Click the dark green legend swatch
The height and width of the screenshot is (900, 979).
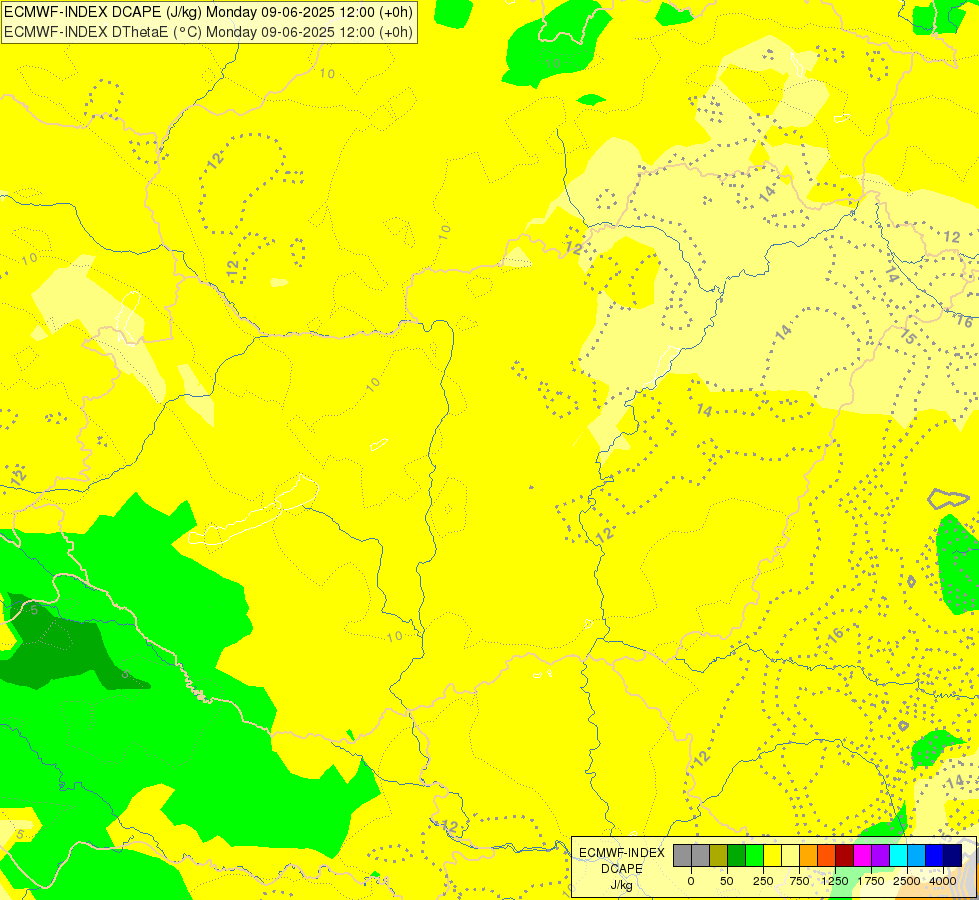pos(737,856)
